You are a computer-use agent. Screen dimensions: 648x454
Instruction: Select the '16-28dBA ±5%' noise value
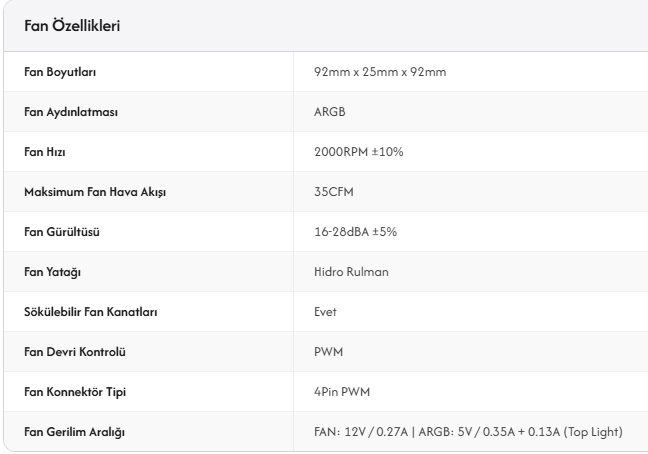click(x=351, y=232)
